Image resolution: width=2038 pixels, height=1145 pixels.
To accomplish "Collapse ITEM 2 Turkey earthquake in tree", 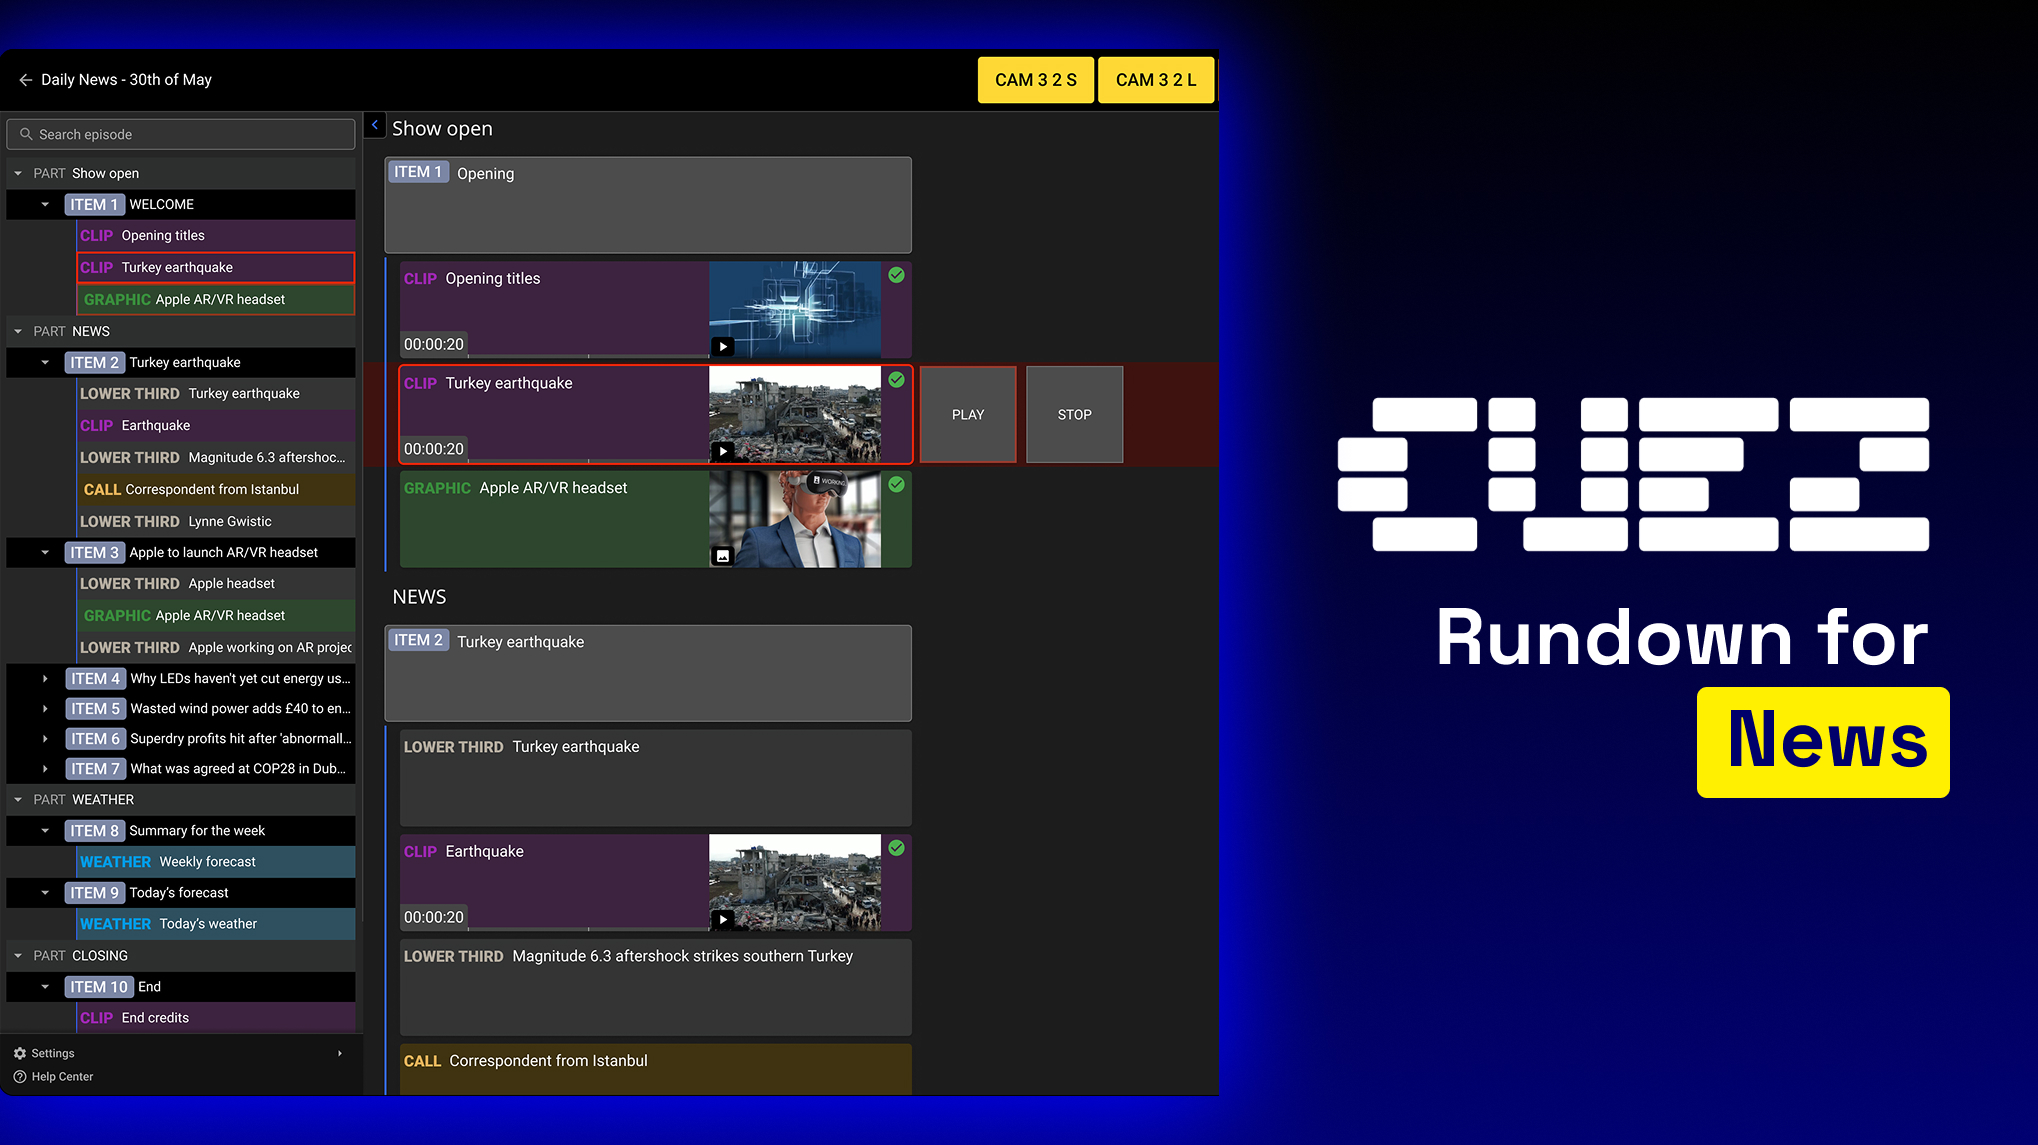I will (45, 362).
